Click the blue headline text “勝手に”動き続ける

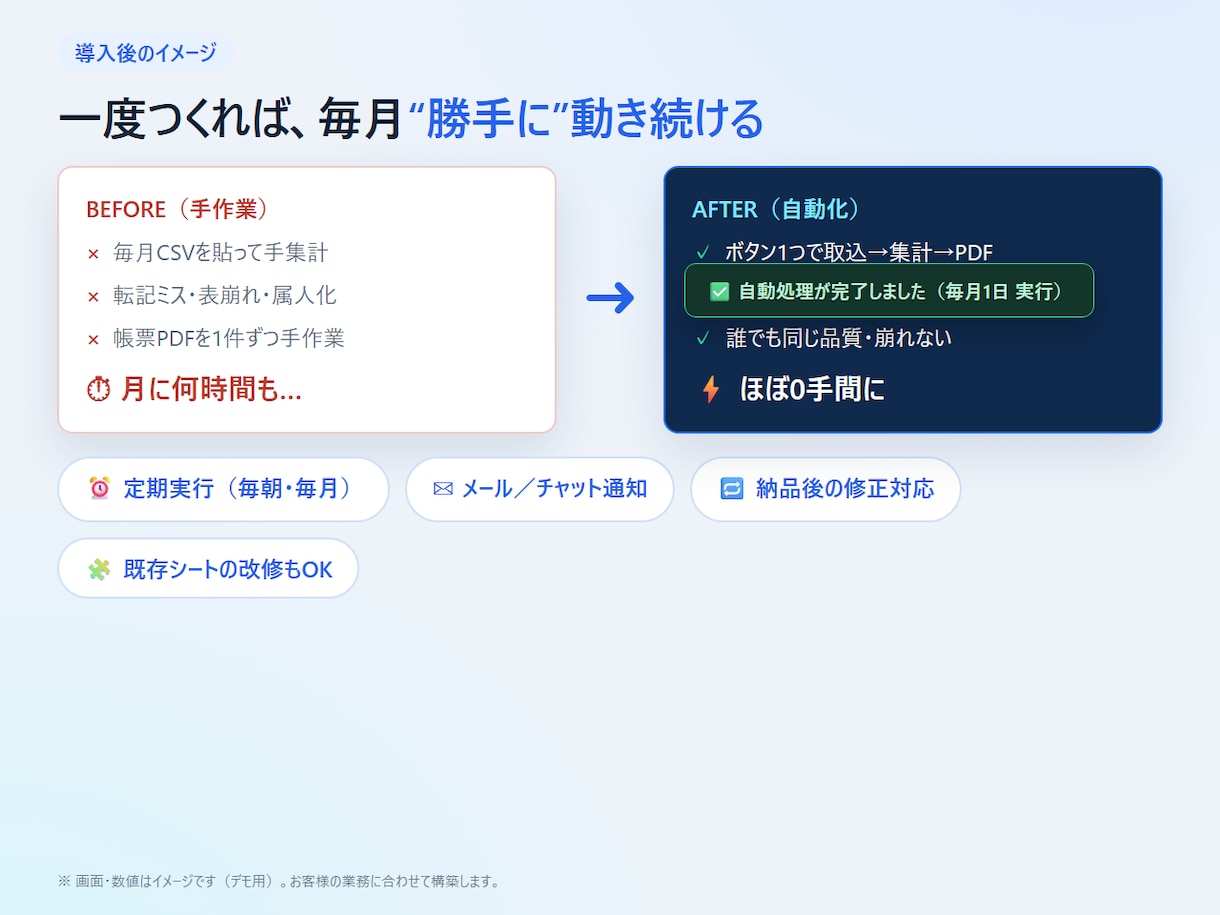(586, 118)
